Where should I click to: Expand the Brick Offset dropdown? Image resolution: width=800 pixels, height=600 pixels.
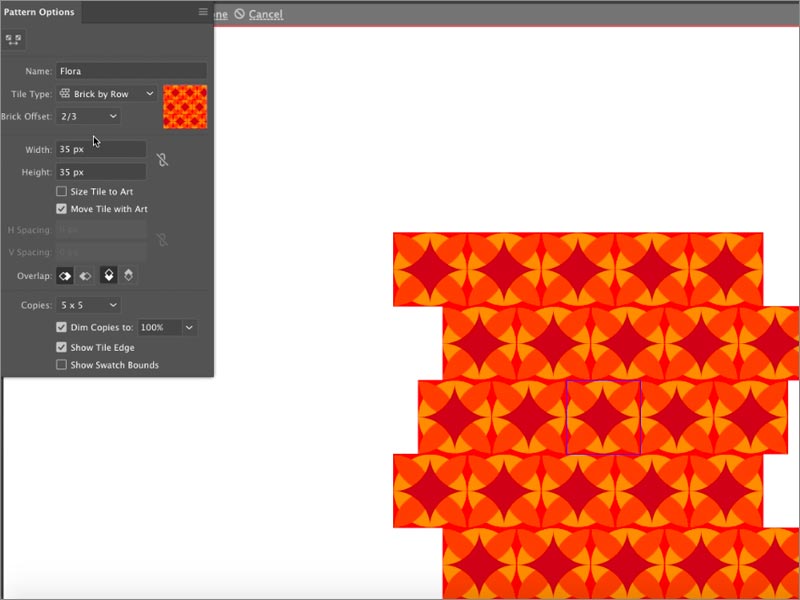[x=88, y=116]
